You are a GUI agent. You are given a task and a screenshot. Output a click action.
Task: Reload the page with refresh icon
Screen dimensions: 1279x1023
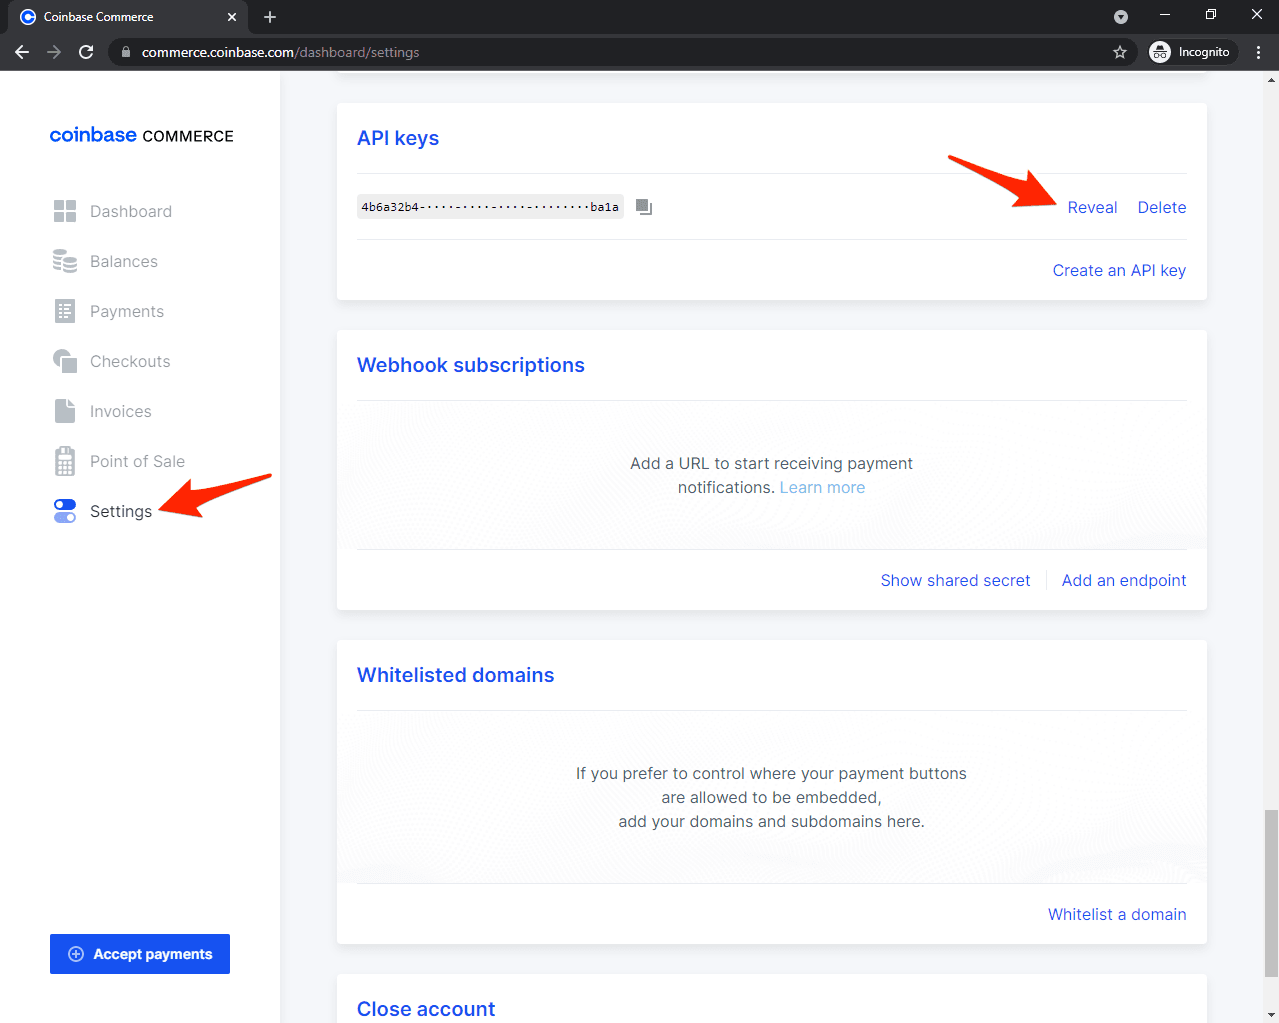coord(86,52)
